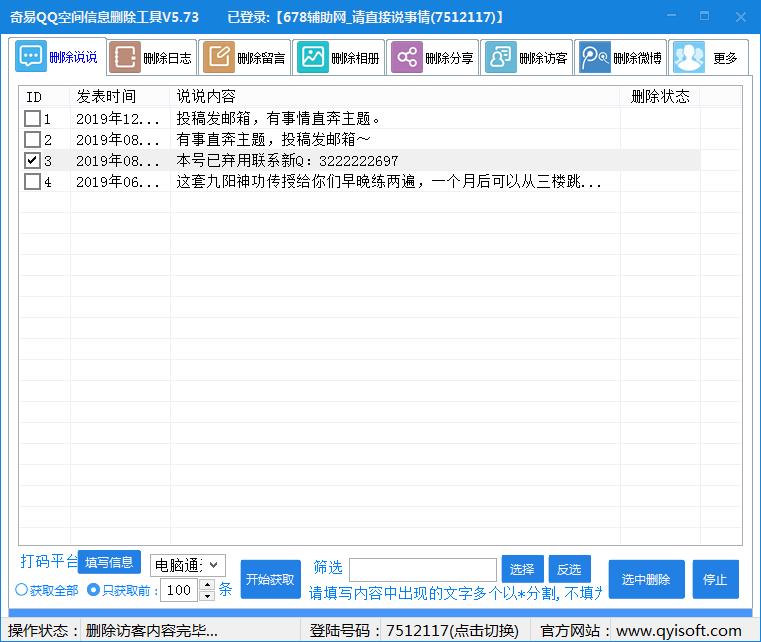
Task: Switch to the 删除留言 tab label
Action: tap(261, 58)
